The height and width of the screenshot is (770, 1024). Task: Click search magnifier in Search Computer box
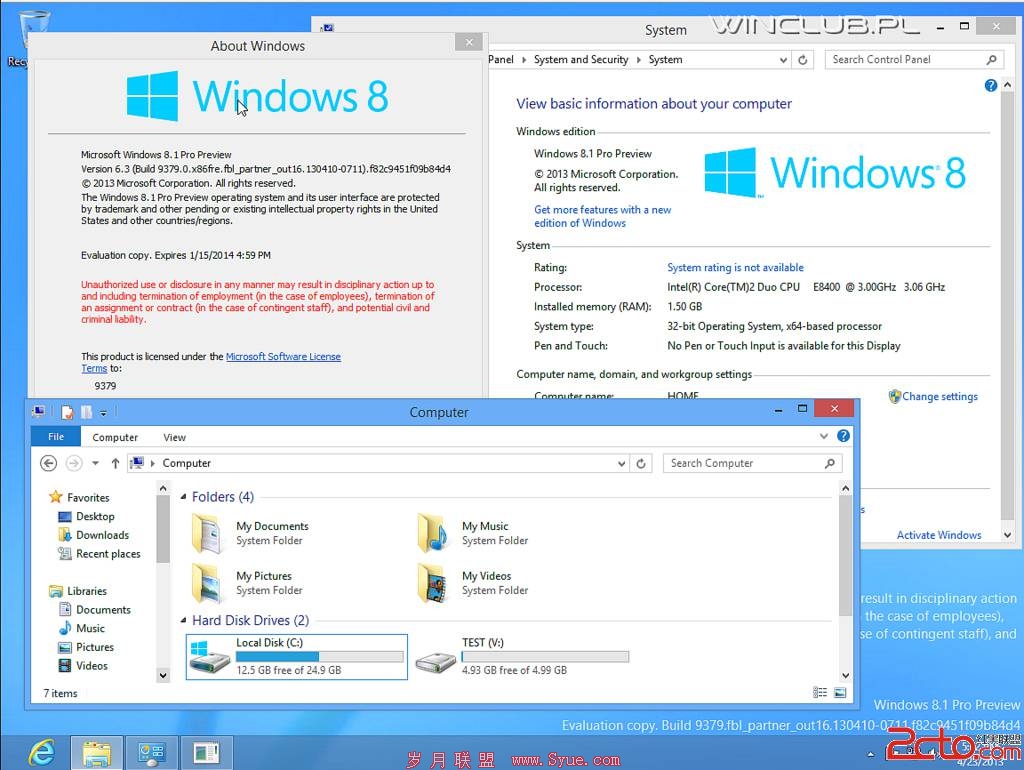[x=829, y=463]
